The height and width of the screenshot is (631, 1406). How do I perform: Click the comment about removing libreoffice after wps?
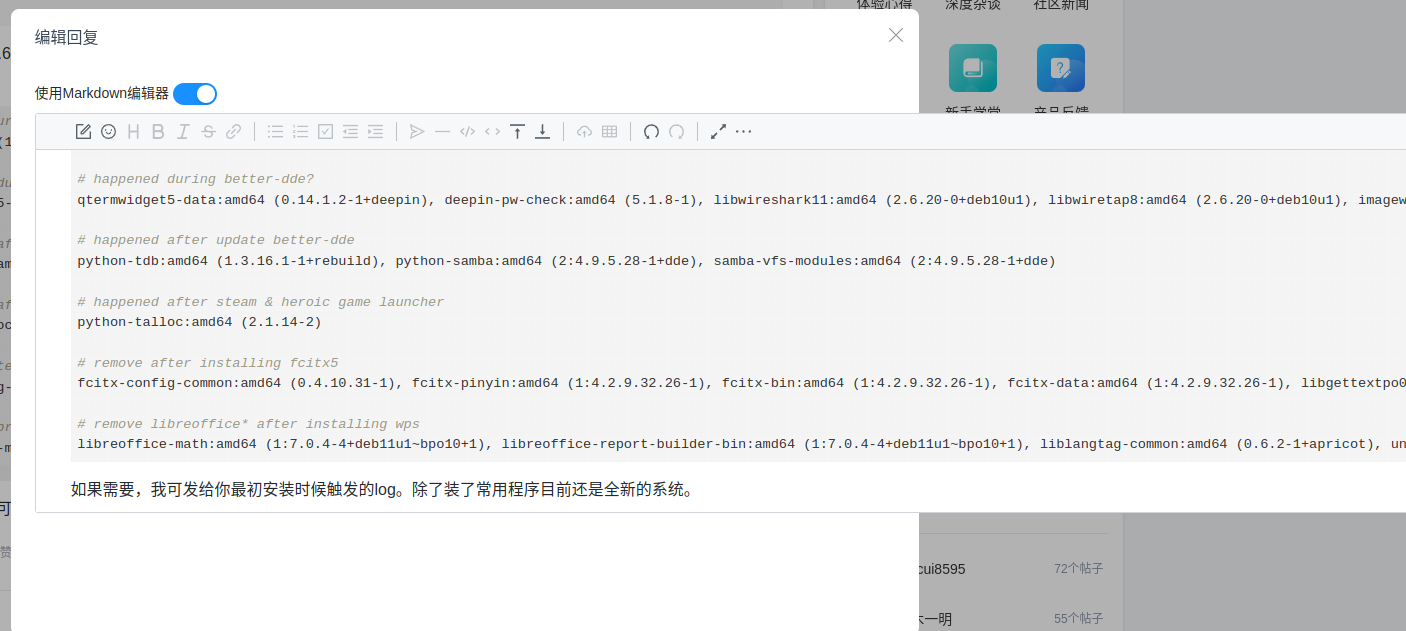click(x=248, y=424)
